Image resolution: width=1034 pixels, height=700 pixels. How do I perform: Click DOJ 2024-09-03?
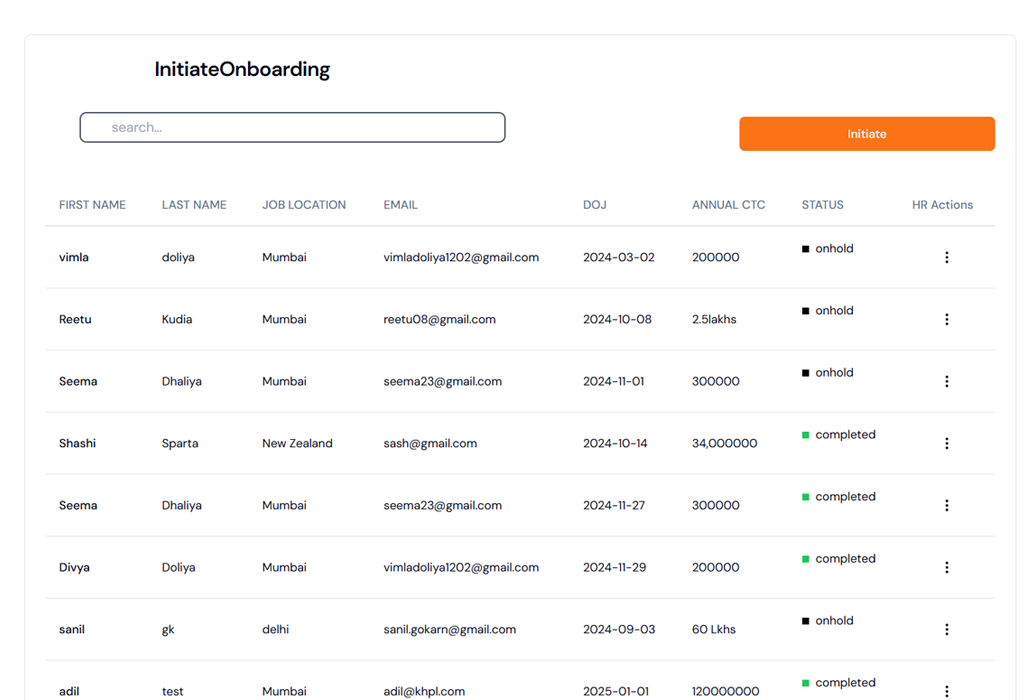[619, 629]
